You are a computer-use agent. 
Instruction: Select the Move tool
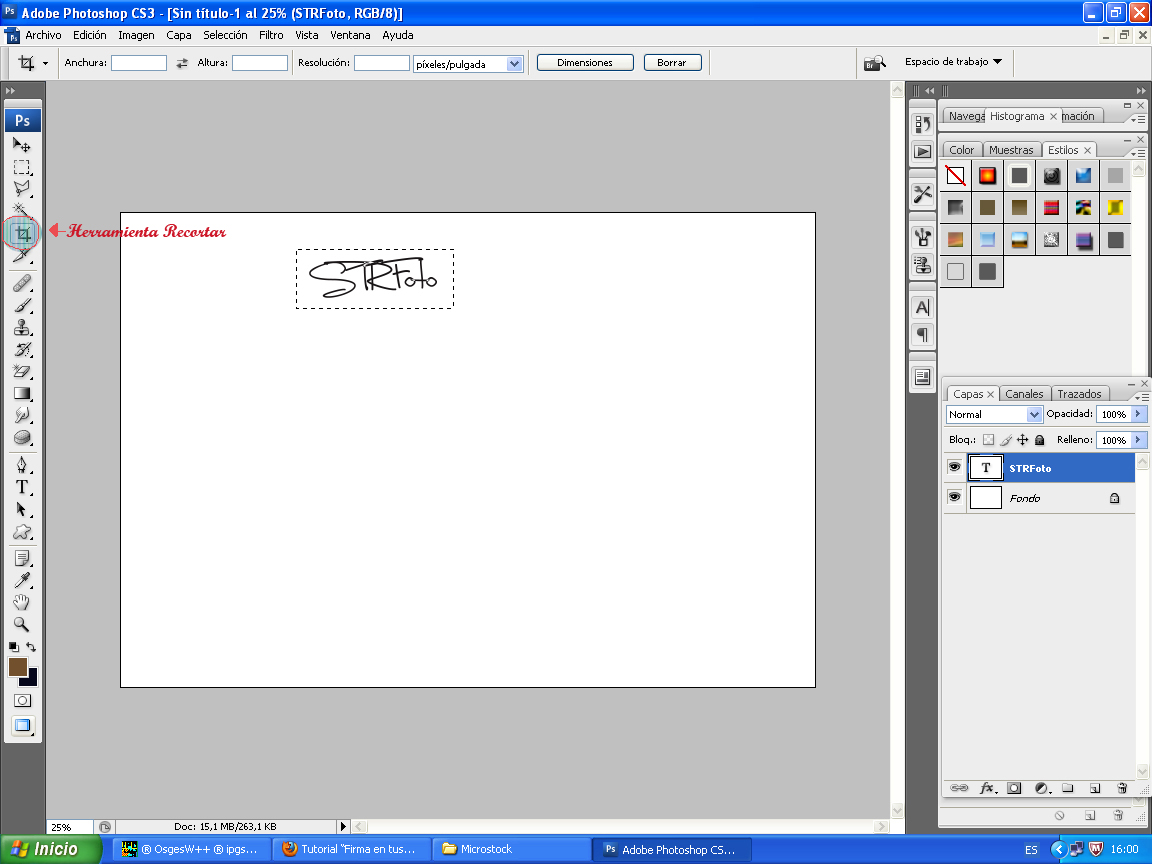coord(22,145)
